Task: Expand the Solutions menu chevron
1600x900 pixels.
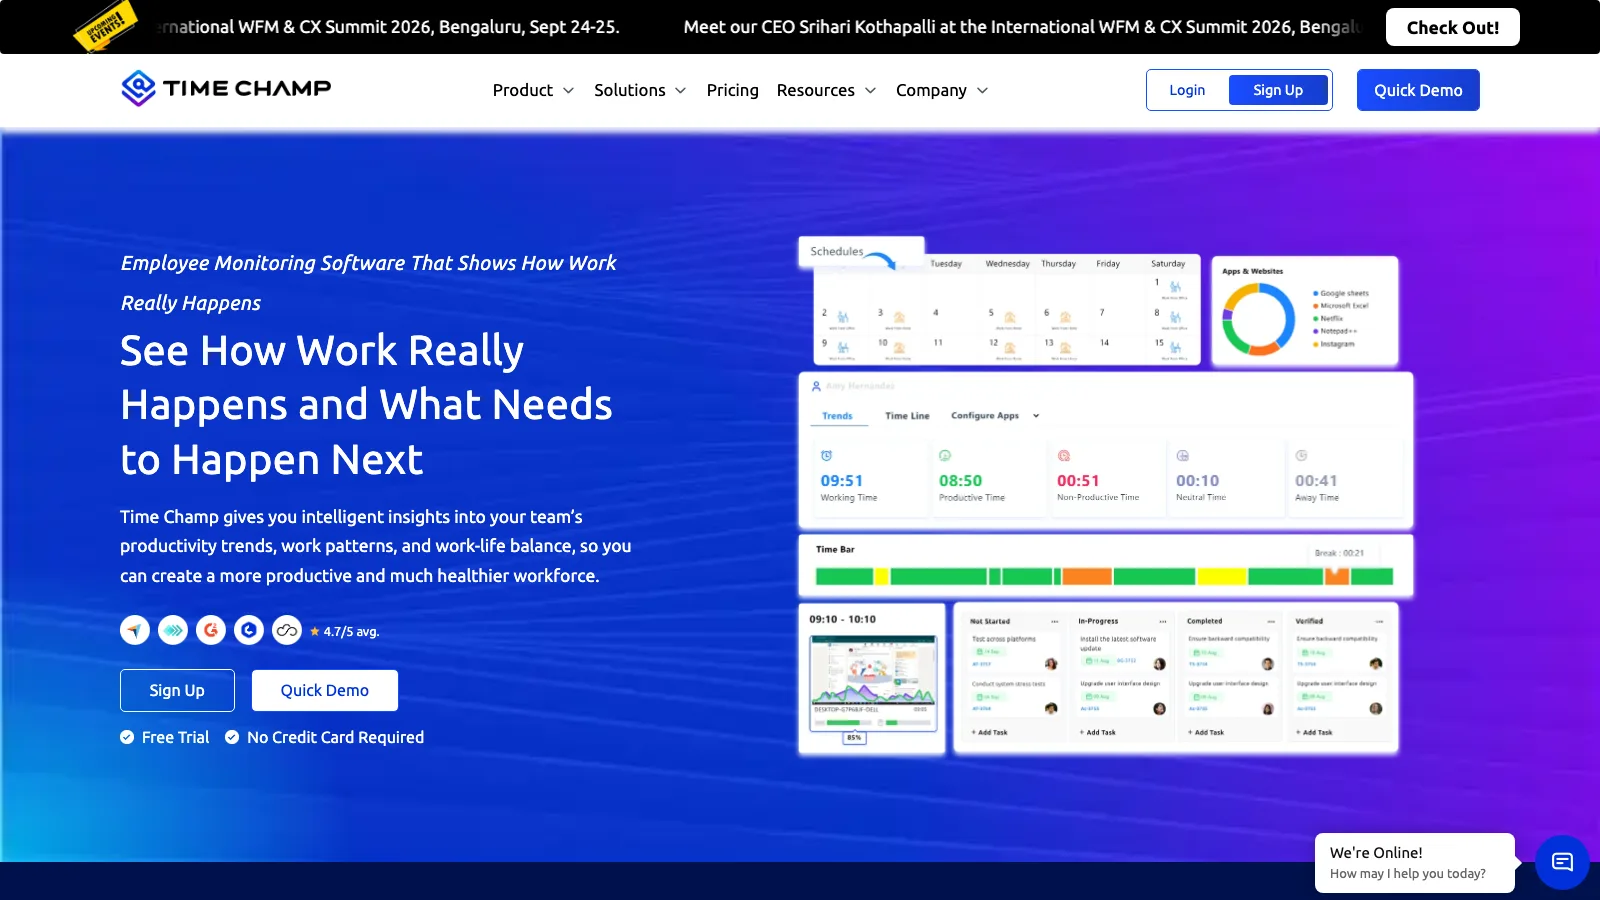Action: point(681,91)
